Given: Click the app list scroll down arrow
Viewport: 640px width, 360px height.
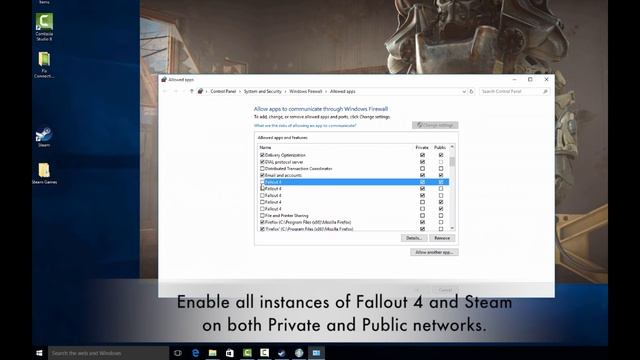Looking at the screenshot, I should (452, 229).
